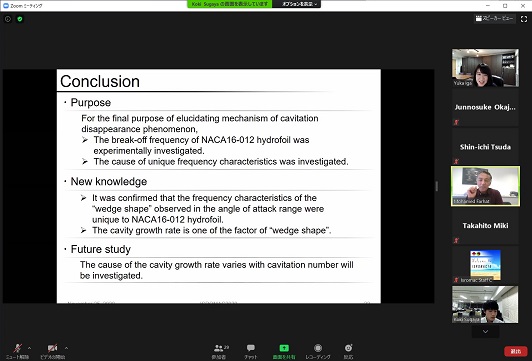The height and width of the screenshot is (361, 532).
Task: Unmute the microphone in the Zoom toolbar
Action: click(x=17, y=348)
